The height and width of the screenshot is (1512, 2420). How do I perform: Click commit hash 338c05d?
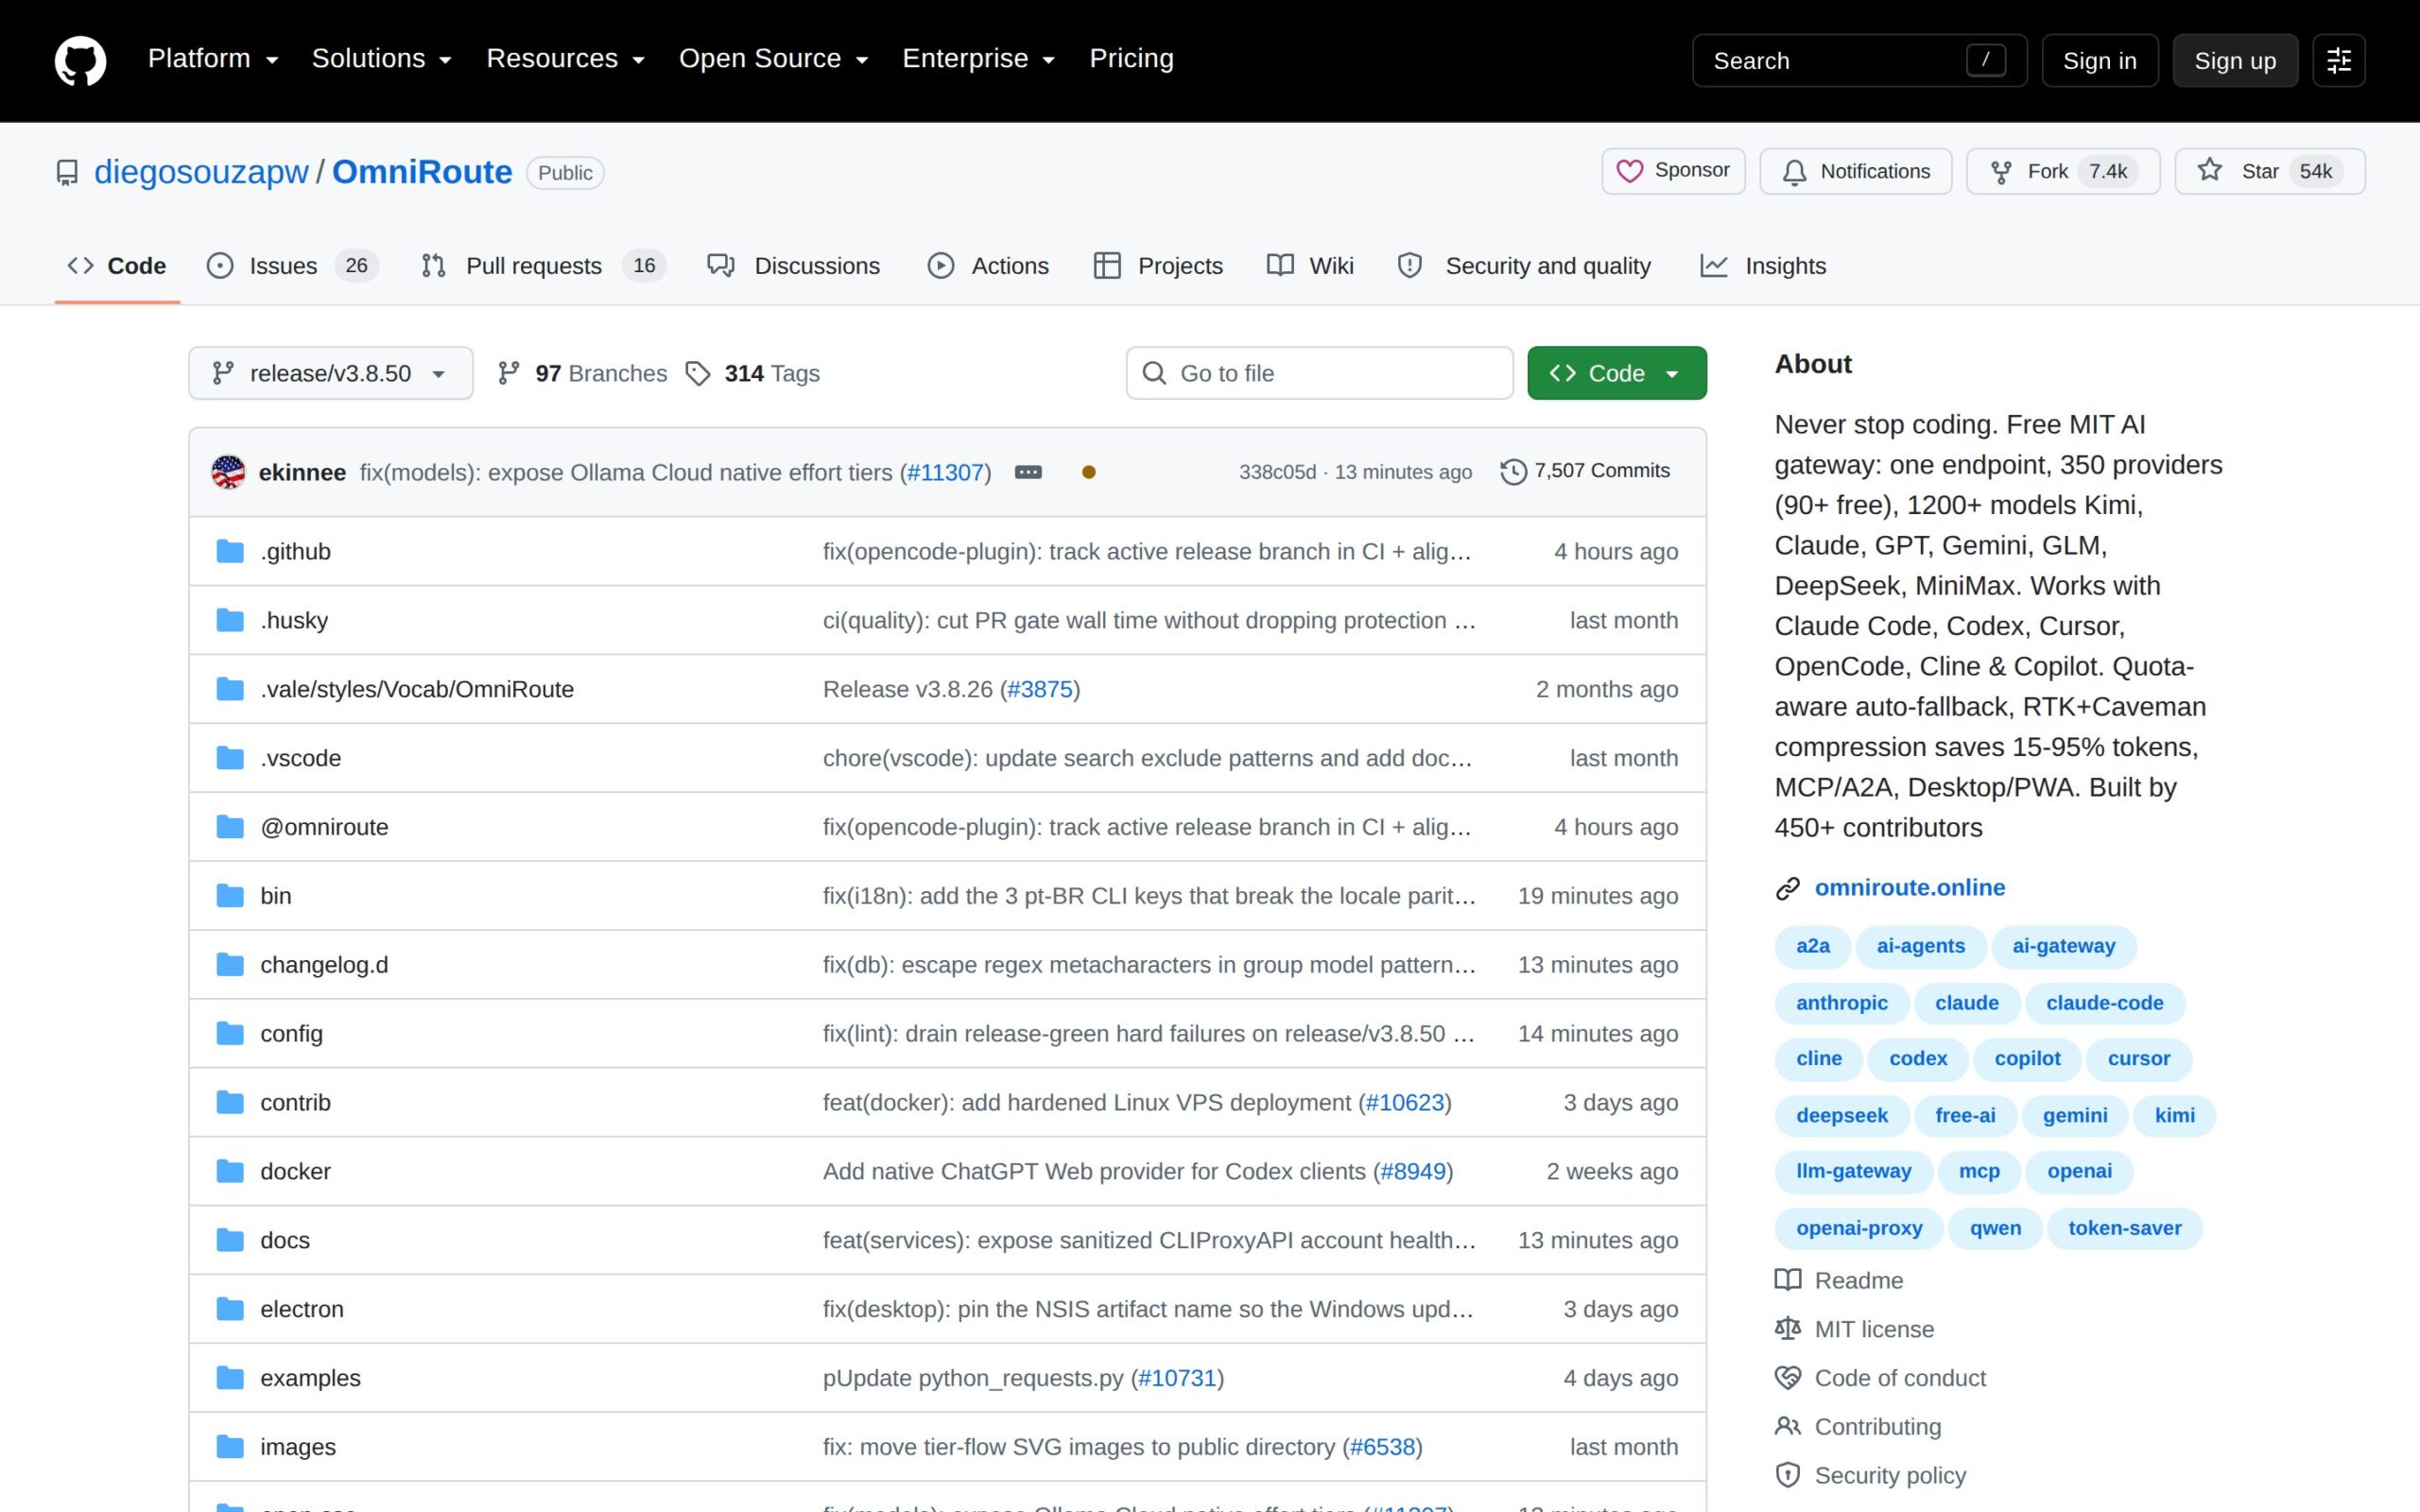(1277, 472)
